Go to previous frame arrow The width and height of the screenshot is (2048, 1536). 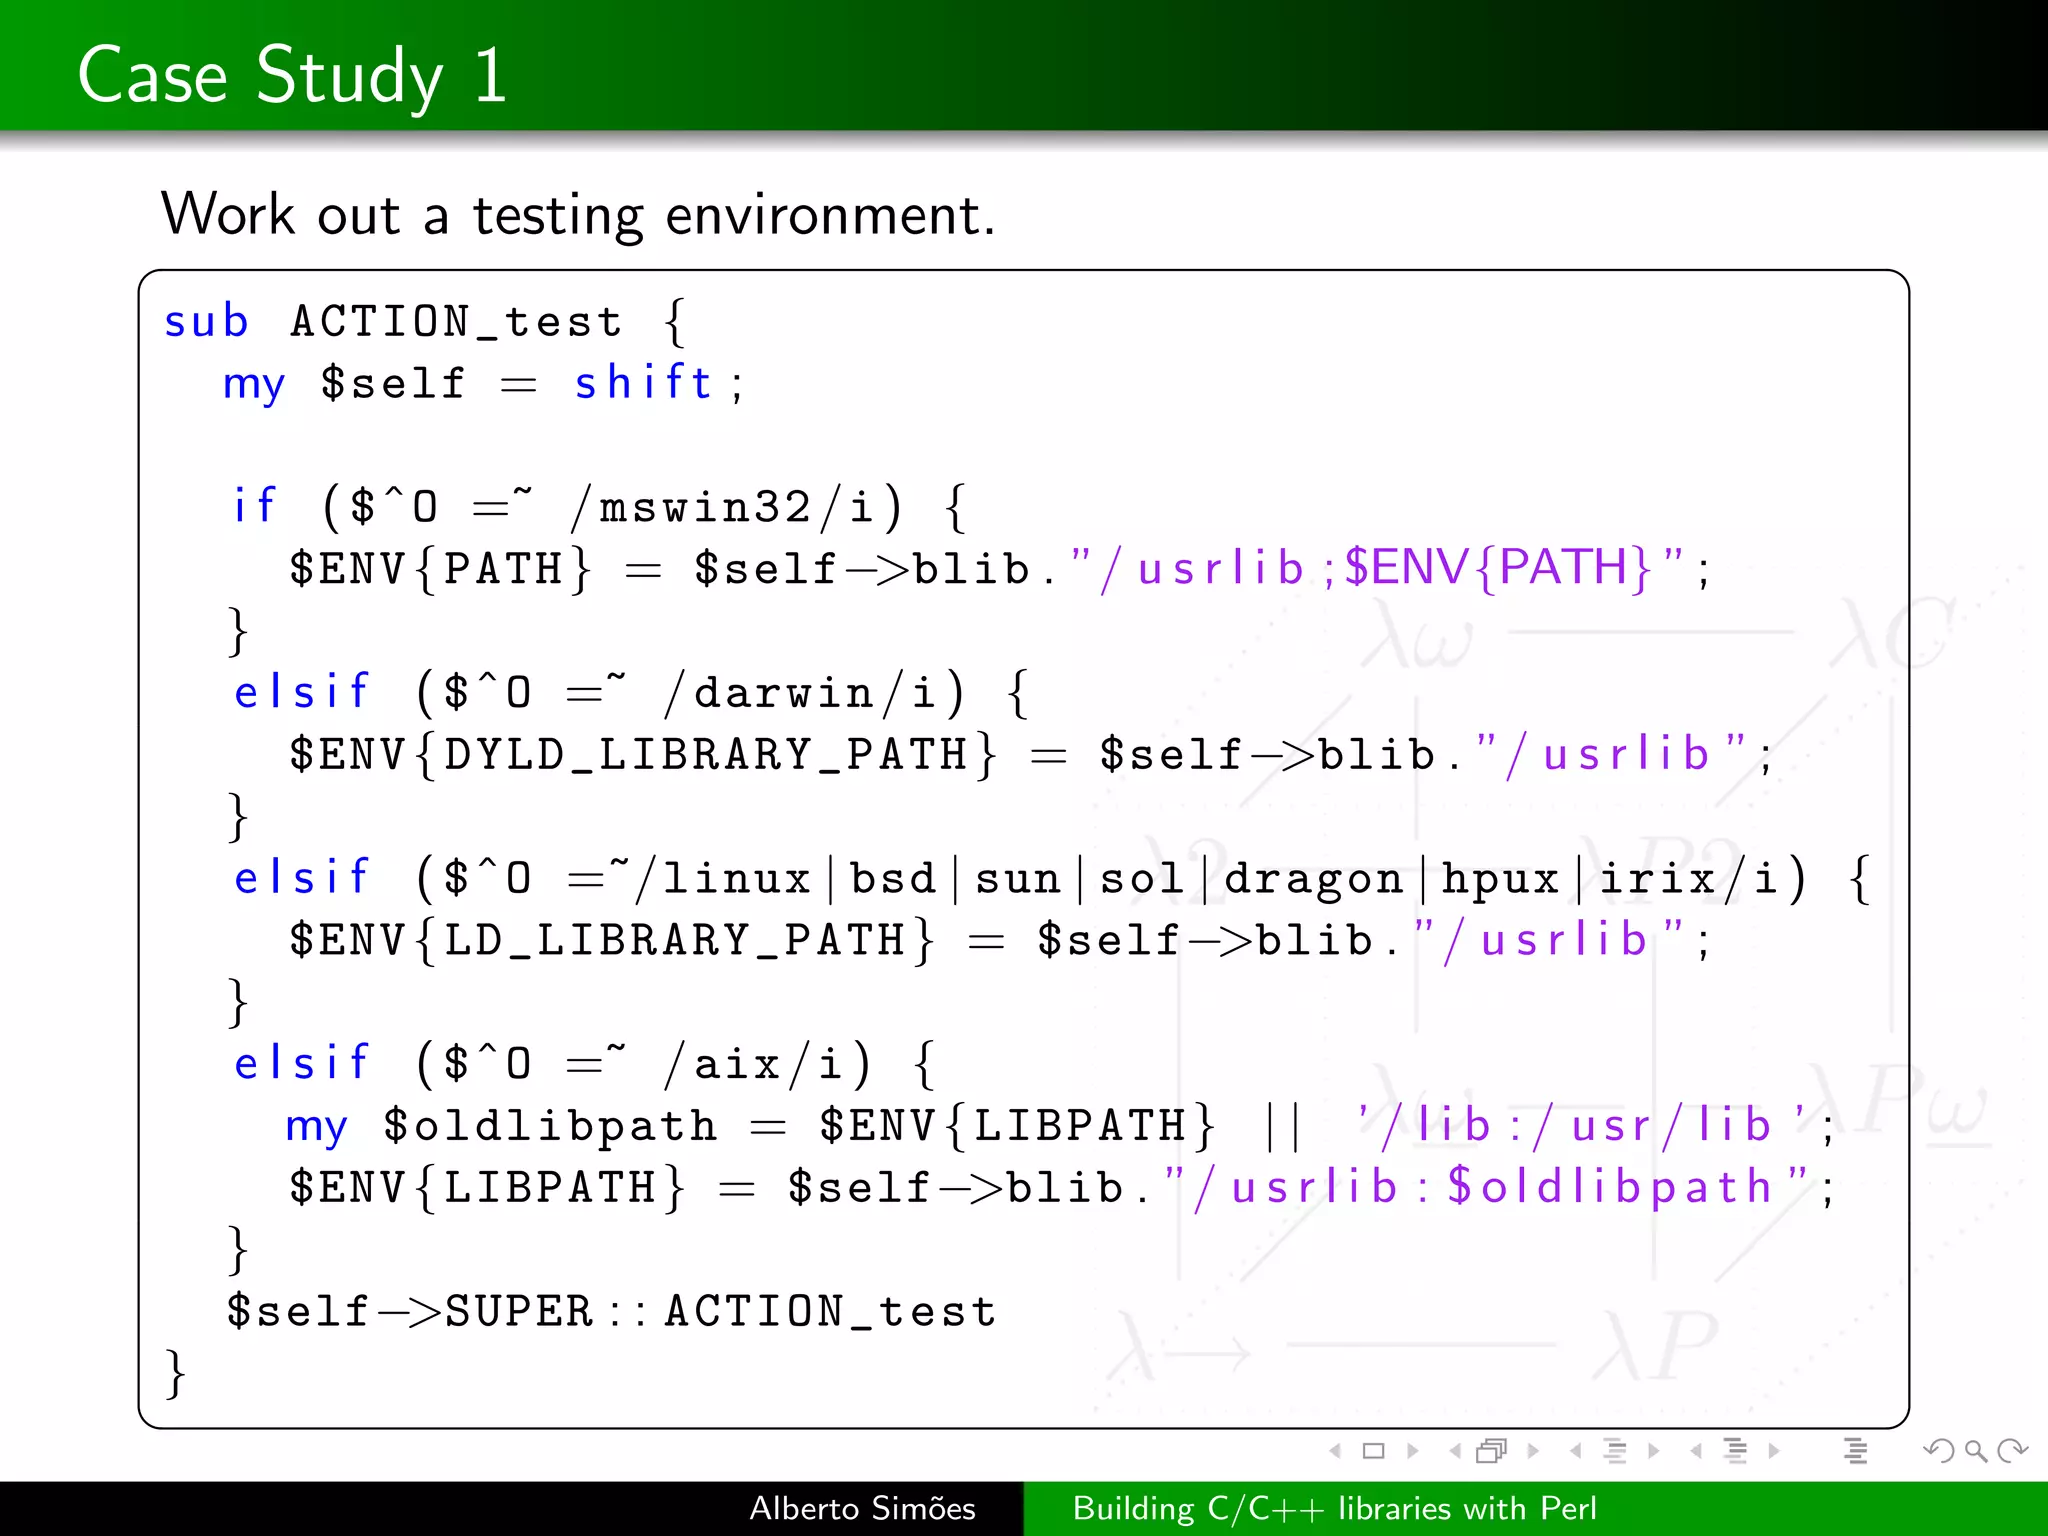point(1455,1451)
